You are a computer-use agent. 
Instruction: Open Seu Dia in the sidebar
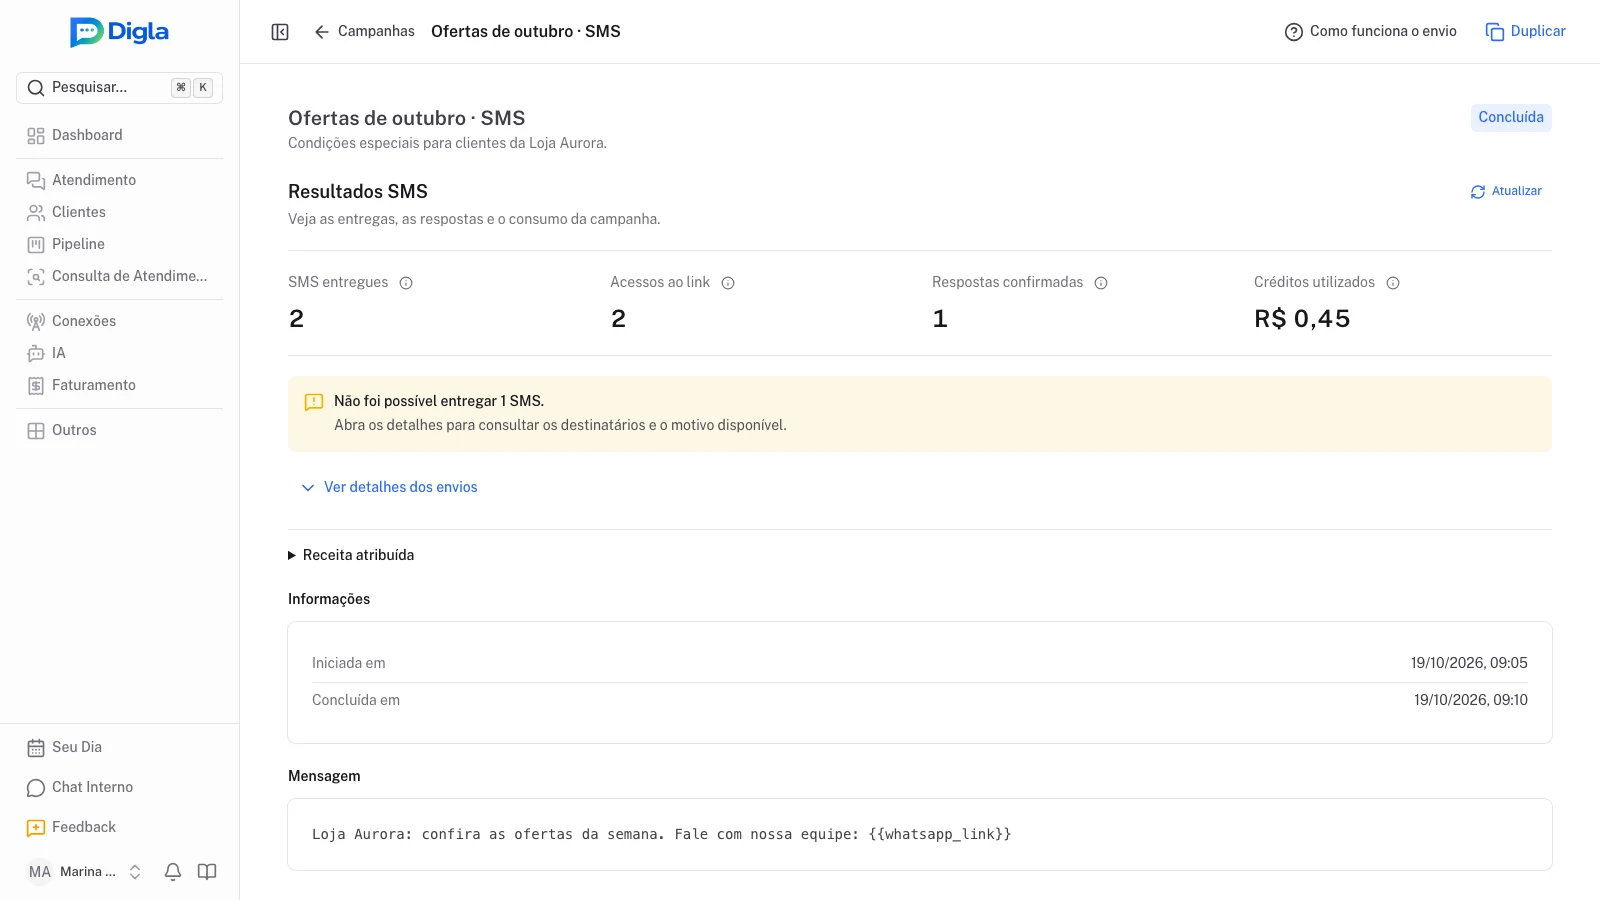pyautogui.click(x=119, y=747)
